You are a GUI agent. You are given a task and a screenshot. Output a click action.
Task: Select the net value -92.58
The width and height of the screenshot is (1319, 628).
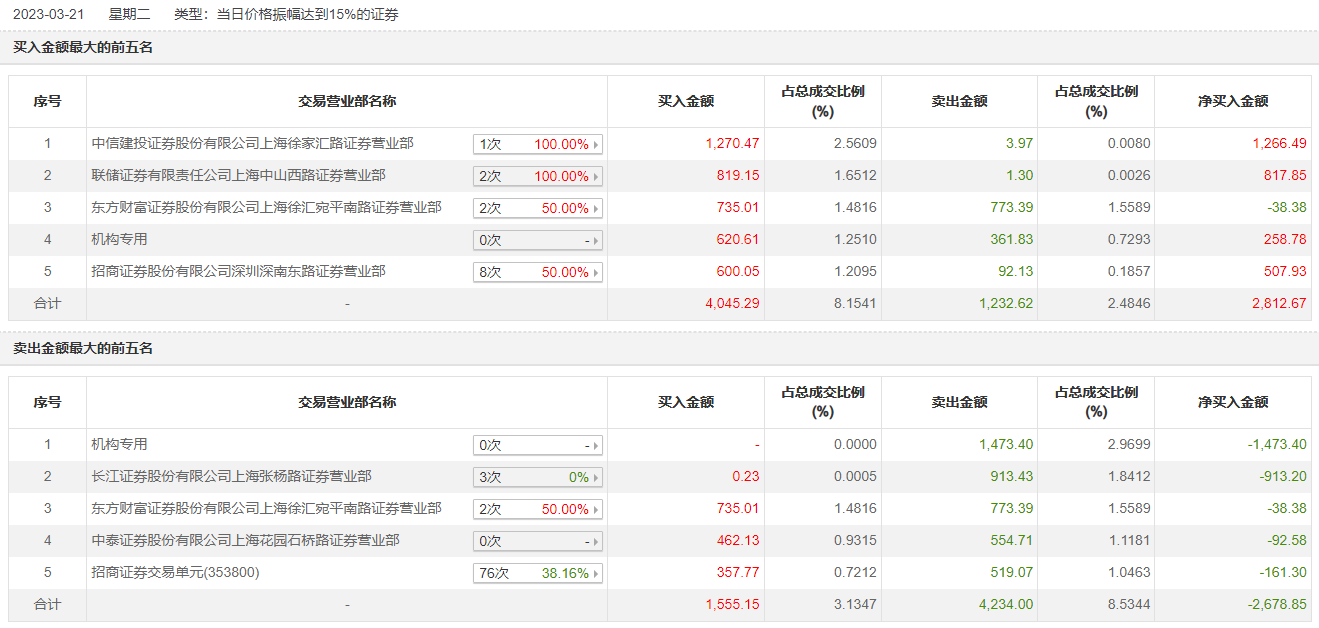[1286, 541]
